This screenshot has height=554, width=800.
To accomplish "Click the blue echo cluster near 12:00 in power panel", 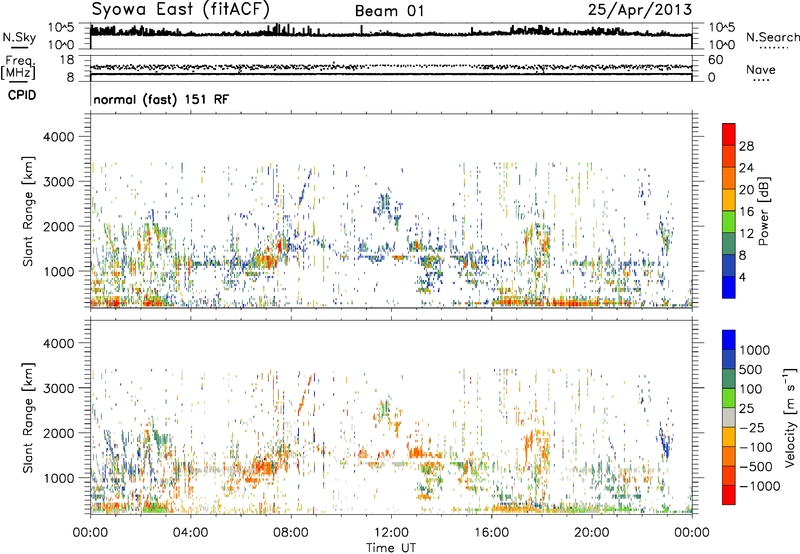I will (x=385, y=205).
